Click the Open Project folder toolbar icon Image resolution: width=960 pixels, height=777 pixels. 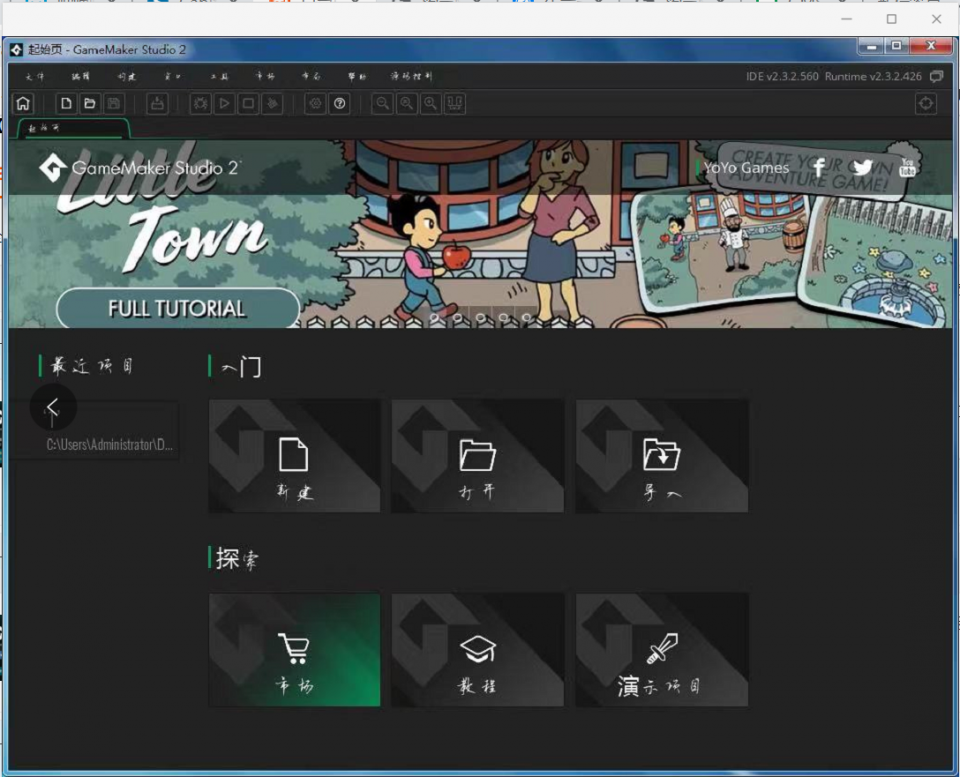pyautogui.click(x=90, y=103)
